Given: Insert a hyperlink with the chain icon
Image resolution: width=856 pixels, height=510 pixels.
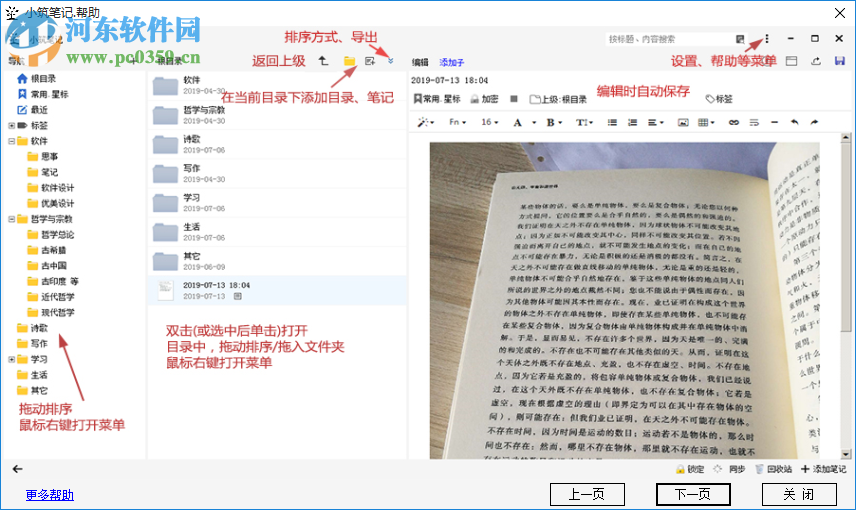Looking at the screenshot, I should [734, 122].
